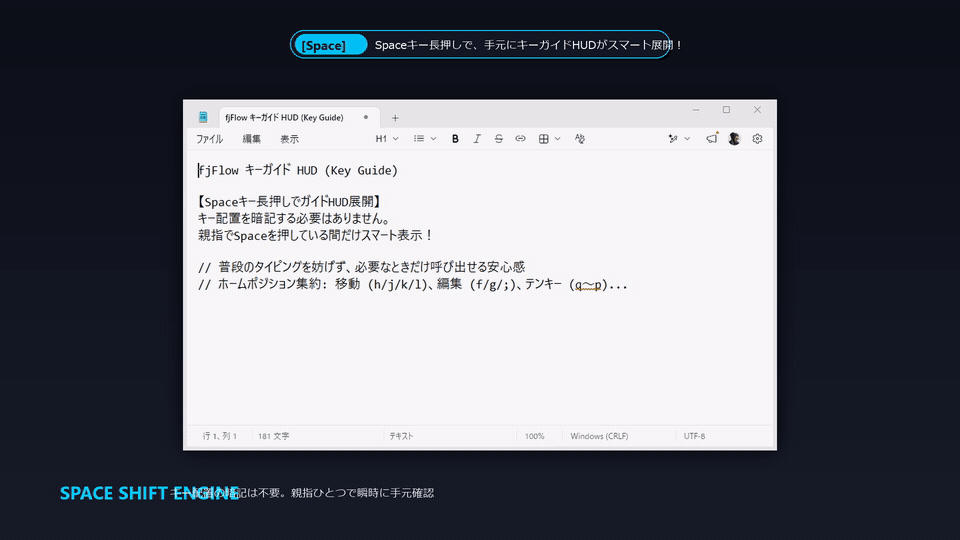Click the comment line starting // 普段のタイピング
Screen dimensions: 960x540
[361, 267]
